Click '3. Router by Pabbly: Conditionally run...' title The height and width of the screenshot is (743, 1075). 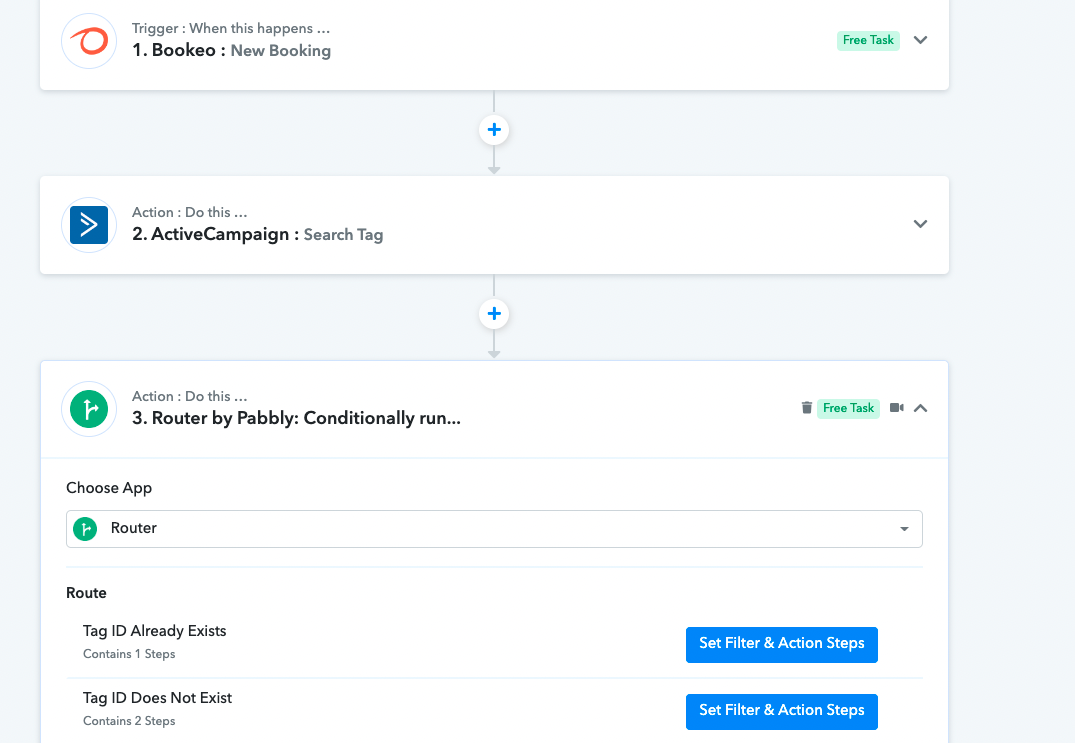[x=296, y=418]
